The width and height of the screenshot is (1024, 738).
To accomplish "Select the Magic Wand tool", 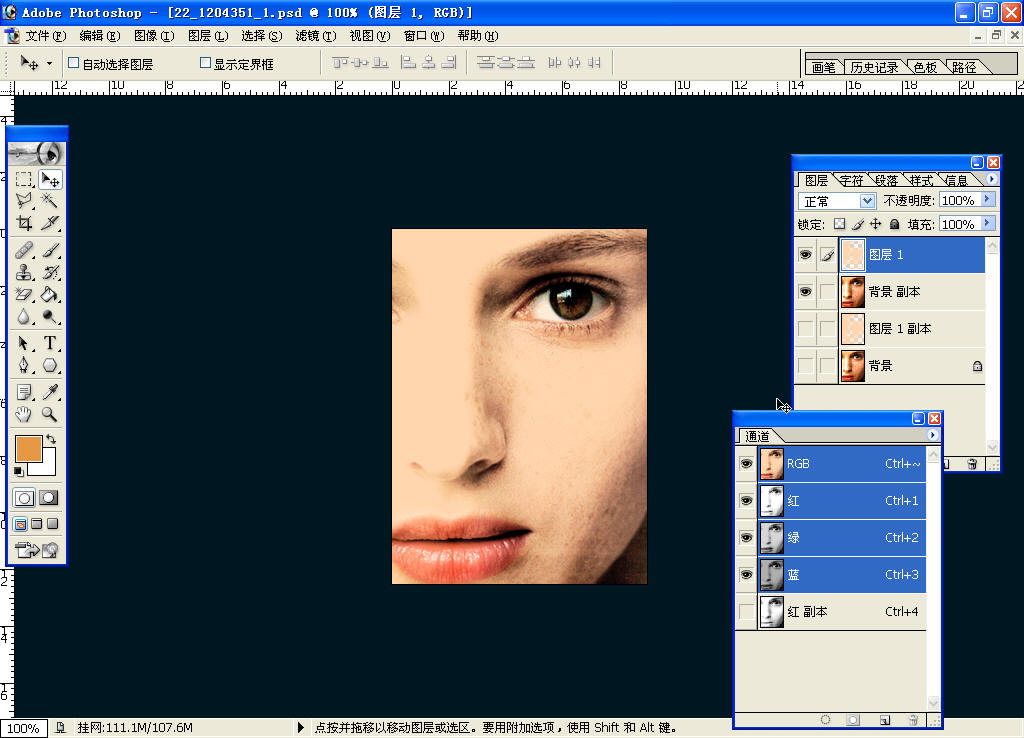I will point(50,201).
